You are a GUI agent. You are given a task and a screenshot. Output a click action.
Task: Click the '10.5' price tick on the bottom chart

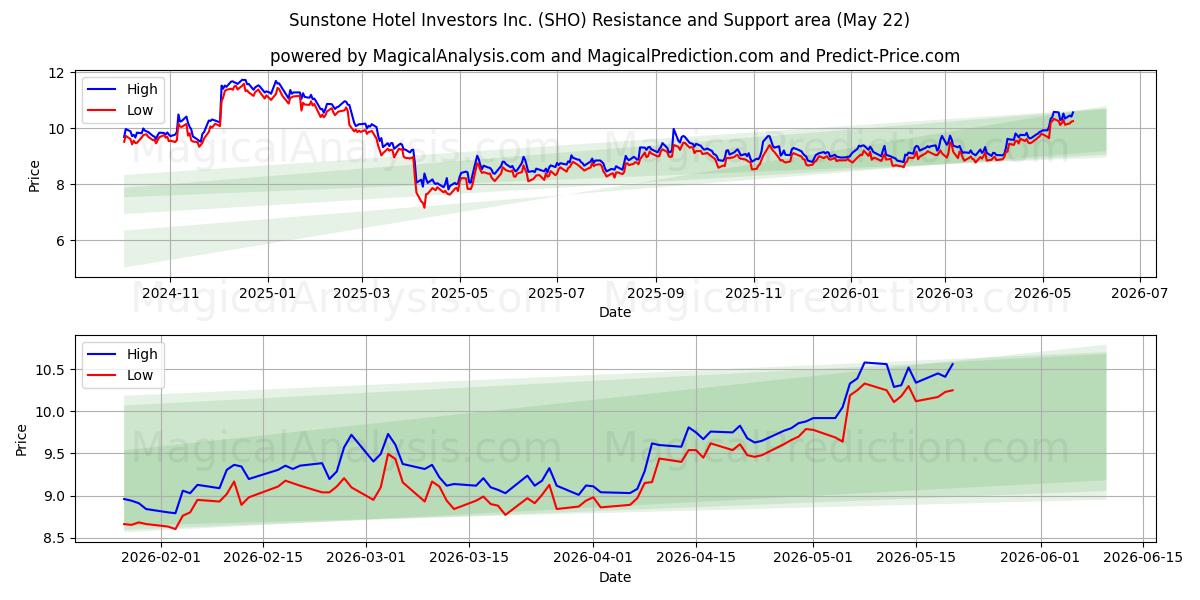coord(52,370)
